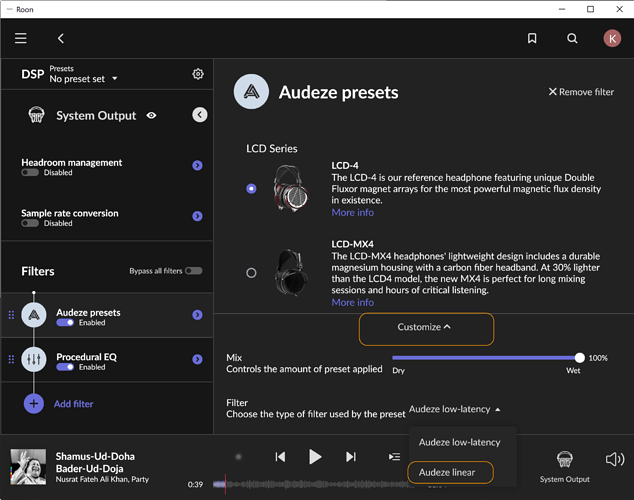Viewport: 634px width, 500px height.
Task: Open More info link for LCD-MX4
Action: click(353, 302)
